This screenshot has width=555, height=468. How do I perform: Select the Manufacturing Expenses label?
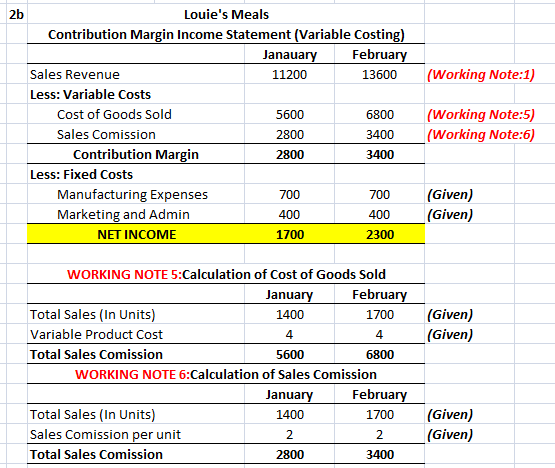132,194
